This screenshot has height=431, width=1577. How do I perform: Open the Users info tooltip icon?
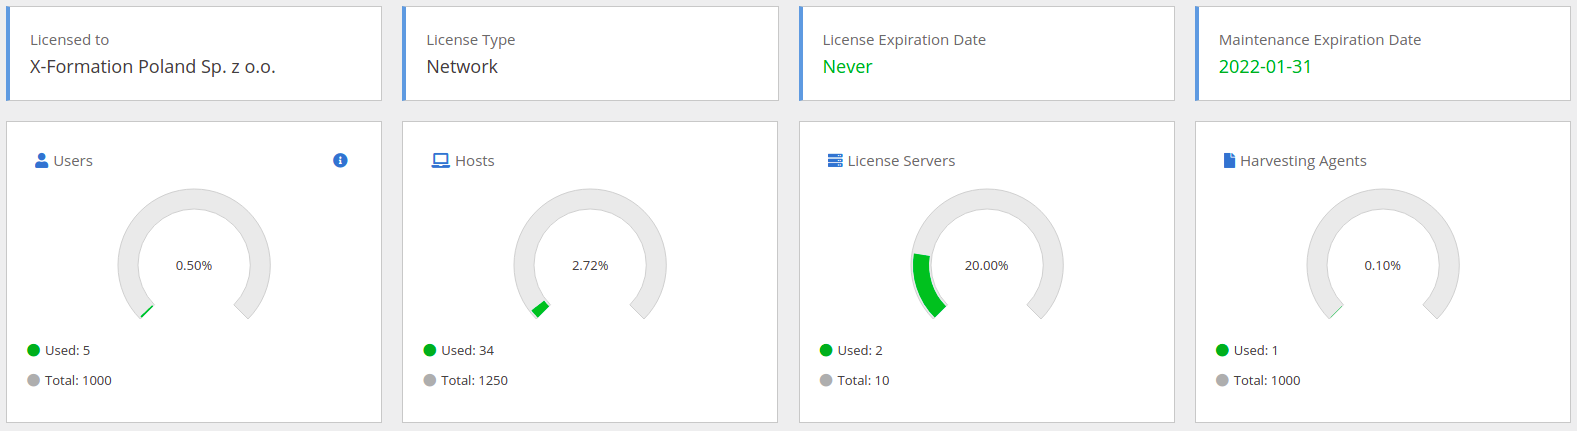point(340,160)
